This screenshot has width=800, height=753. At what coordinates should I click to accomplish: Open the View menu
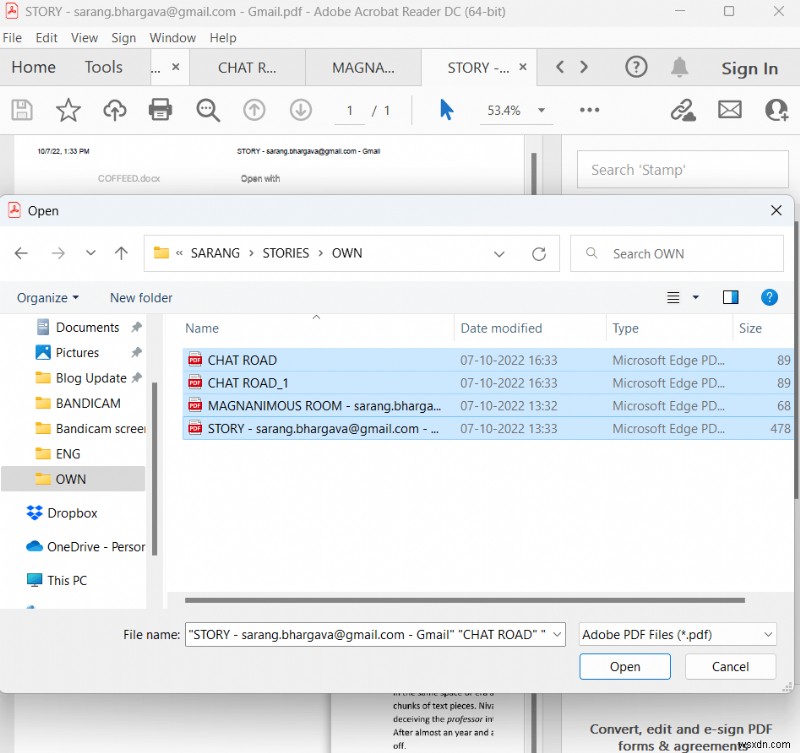coord(84,38)
